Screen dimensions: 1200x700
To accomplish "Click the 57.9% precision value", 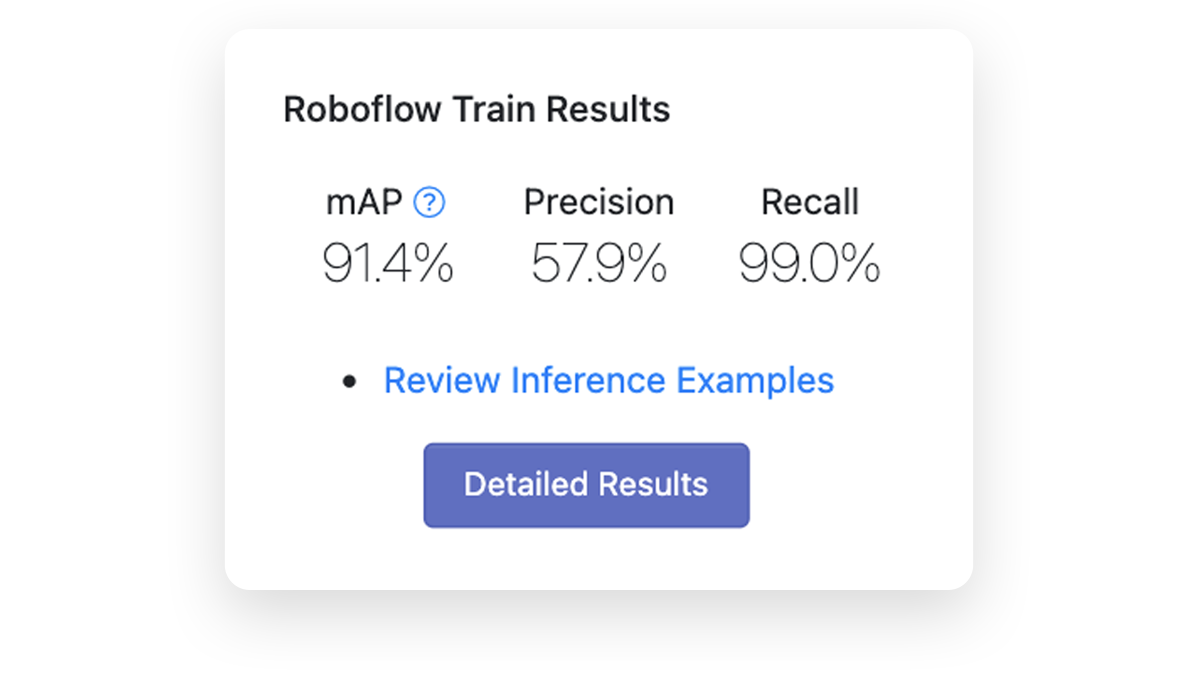I will point(599,265).
